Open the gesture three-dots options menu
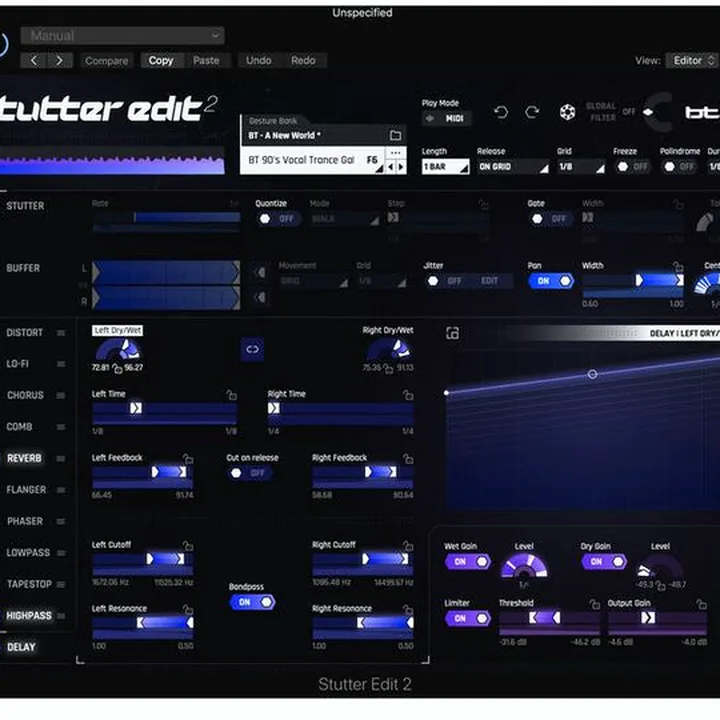Image resolution: width=720 pixels, height=720 pixels. click(395, 152)
